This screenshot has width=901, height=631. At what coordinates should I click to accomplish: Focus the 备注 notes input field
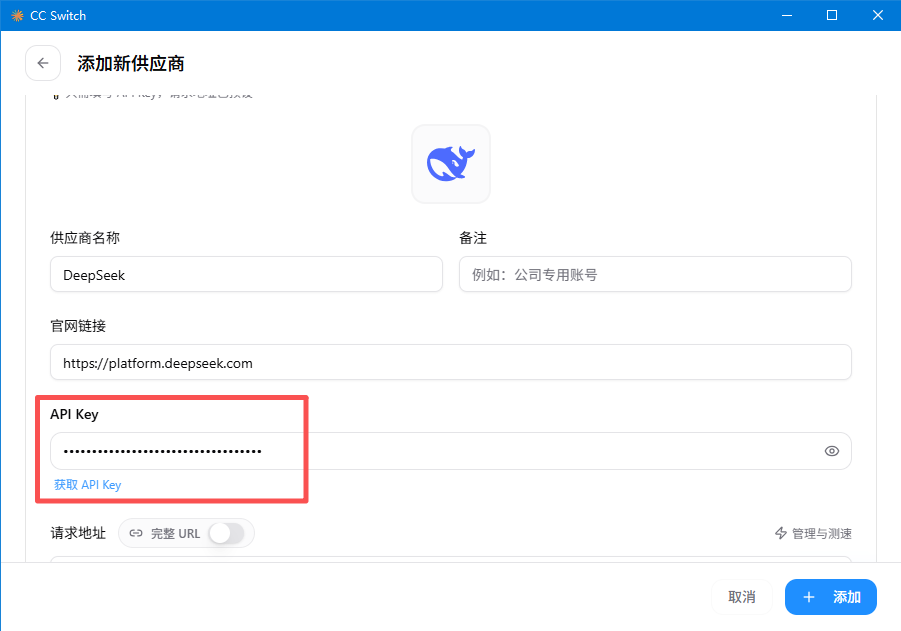655,275
